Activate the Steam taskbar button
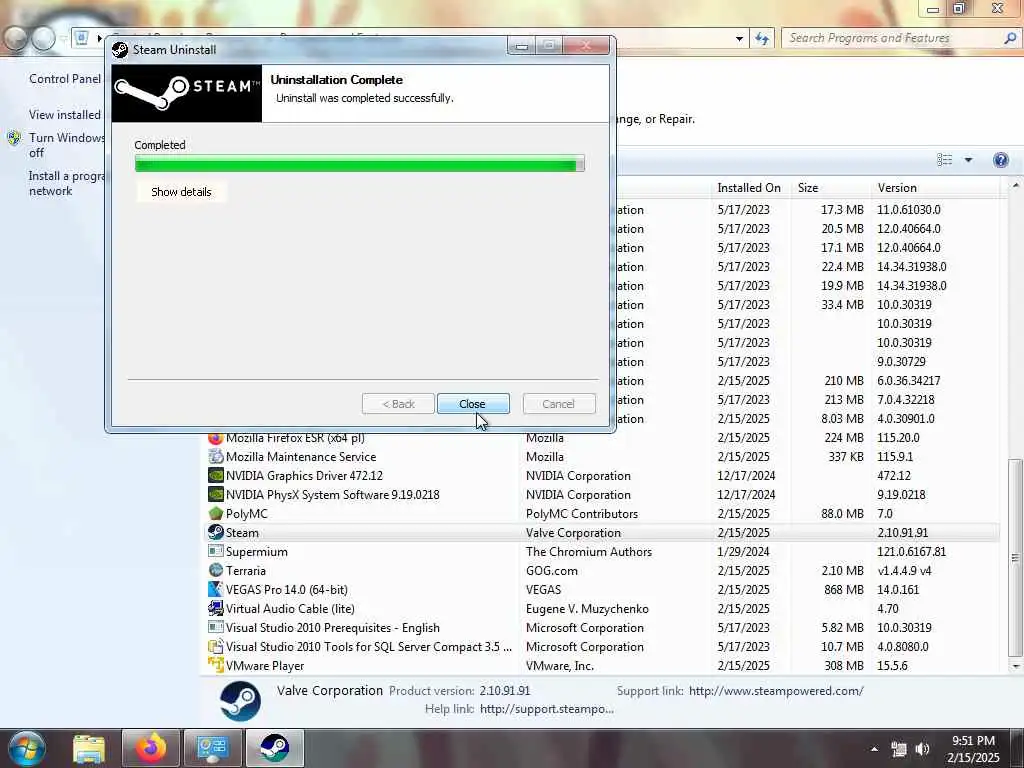 click(x=274, y=748)
